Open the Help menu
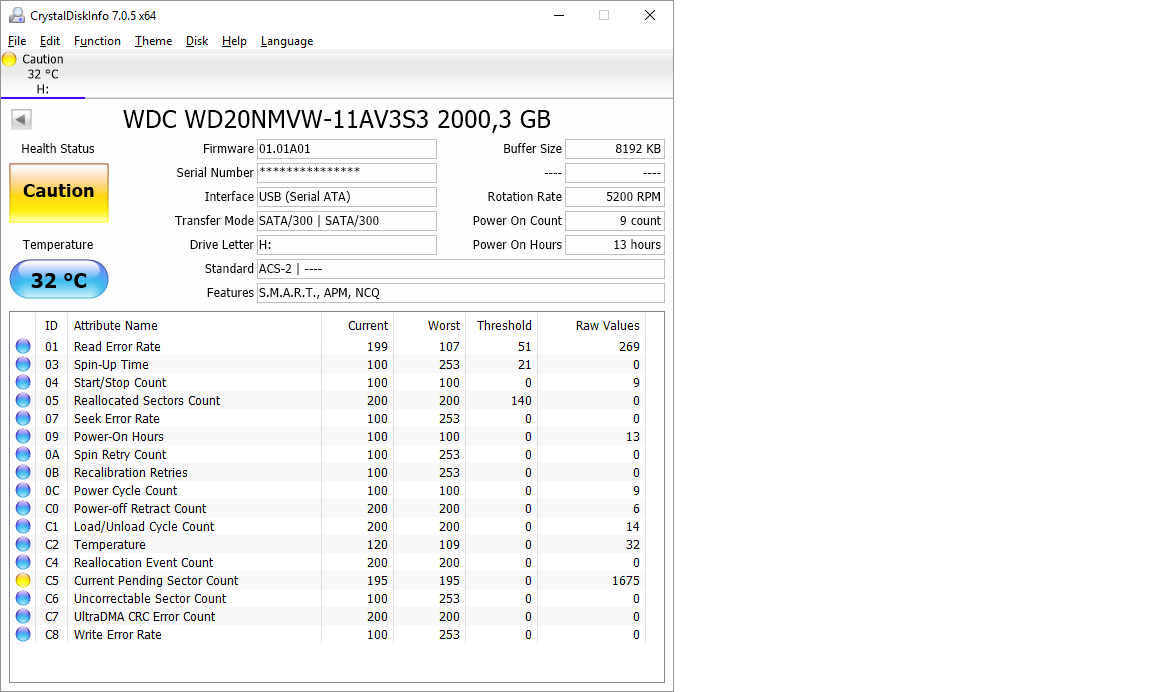1152x692 pixels. point(234,41)
